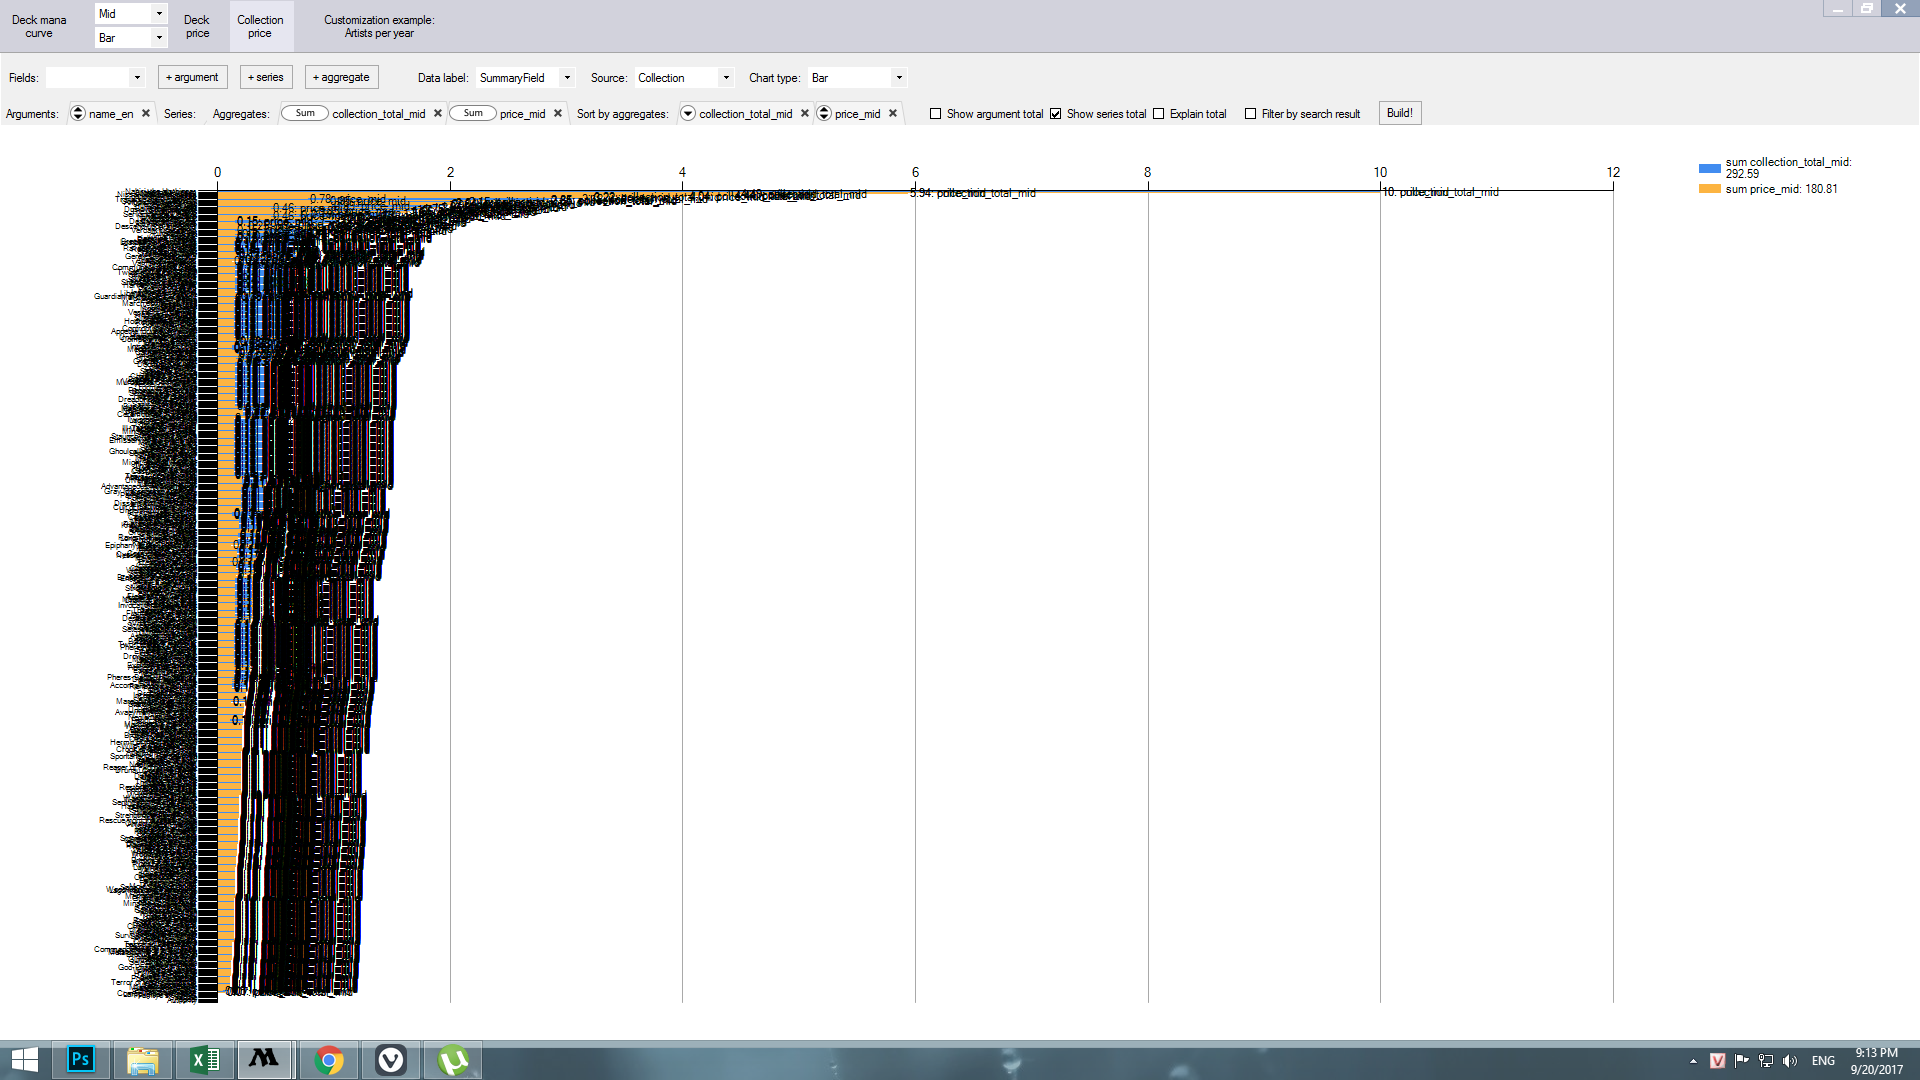The width and height of the screenshot is (1920, 1080).
Task: Click the Build! button
Action: tap(1399, 113)
